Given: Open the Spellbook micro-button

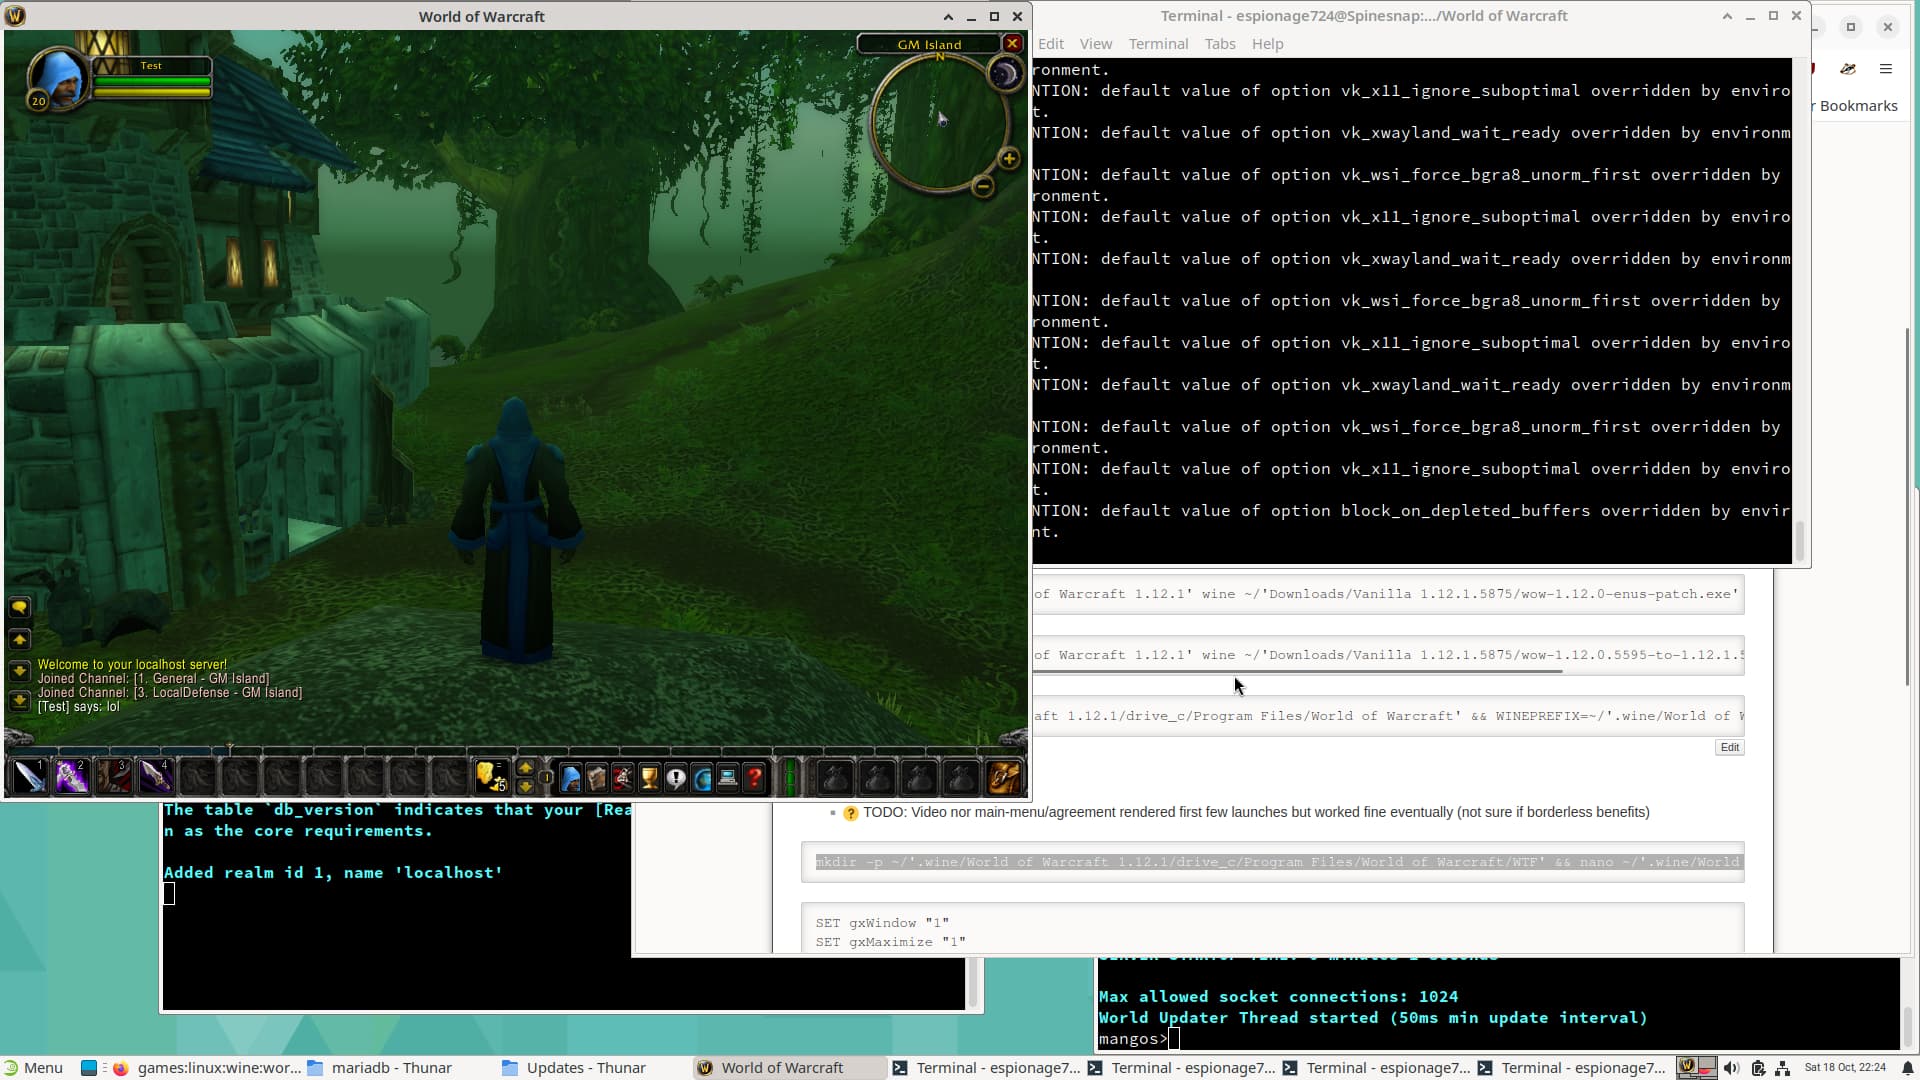Looking at the screenshot, I should pos(597,778).
